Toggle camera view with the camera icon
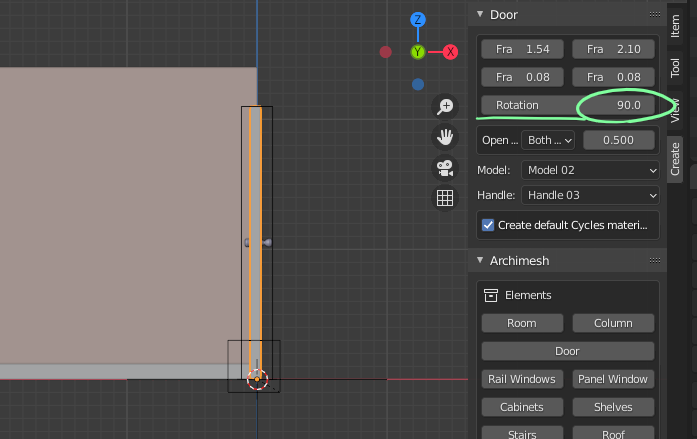The height and width of the screenshot is (439, 697). [445, 168]
